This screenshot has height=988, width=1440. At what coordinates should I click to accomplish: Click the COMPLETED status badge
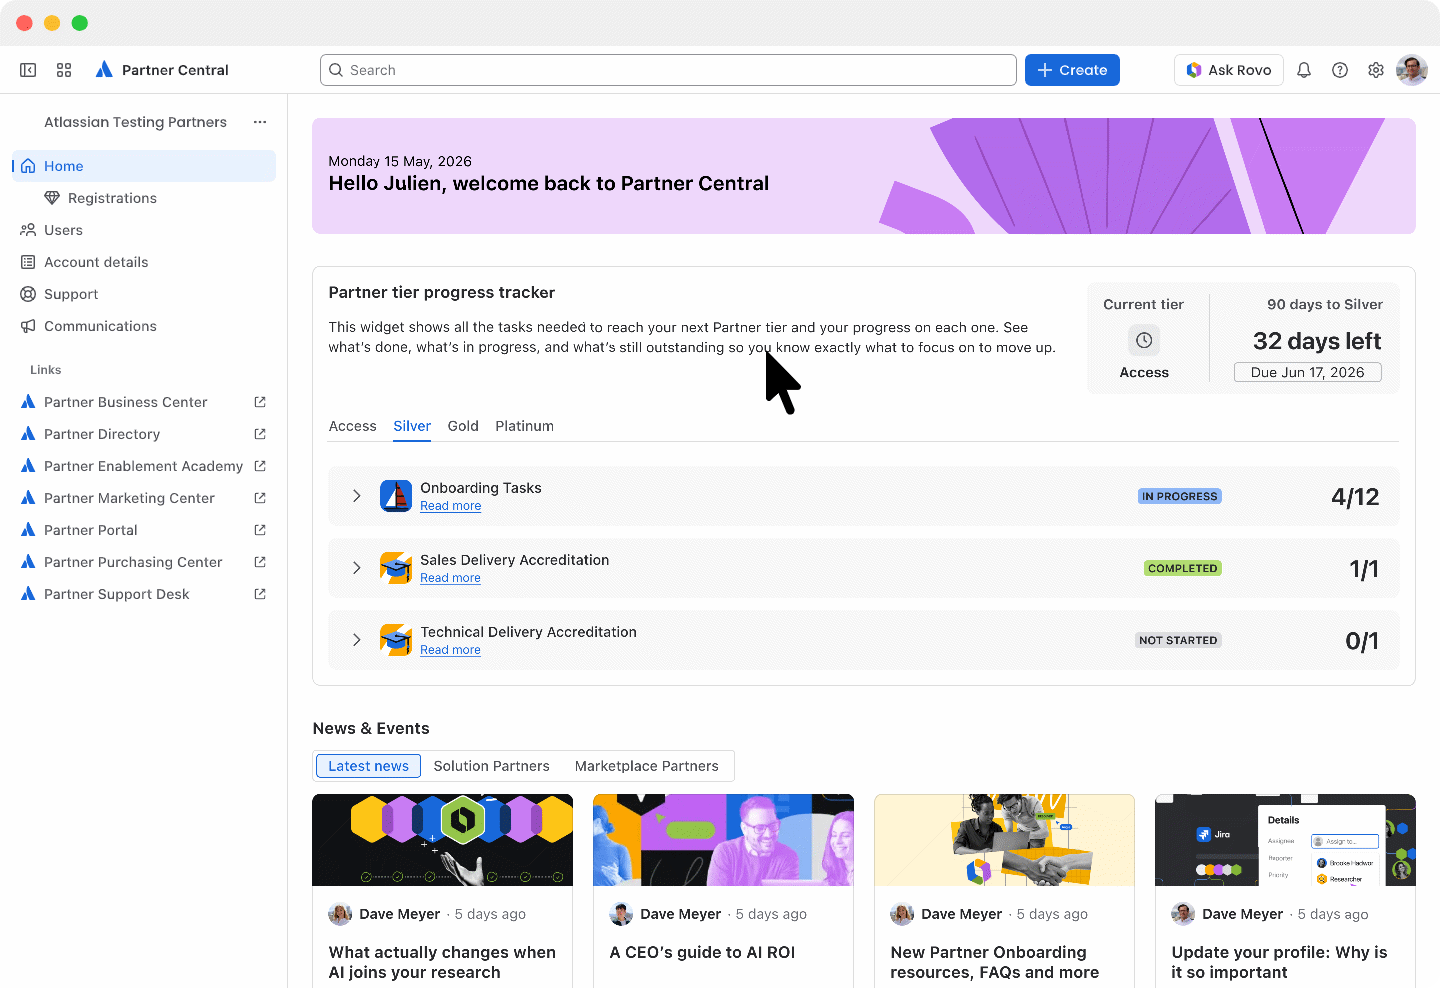click(x=1183, y=568)
